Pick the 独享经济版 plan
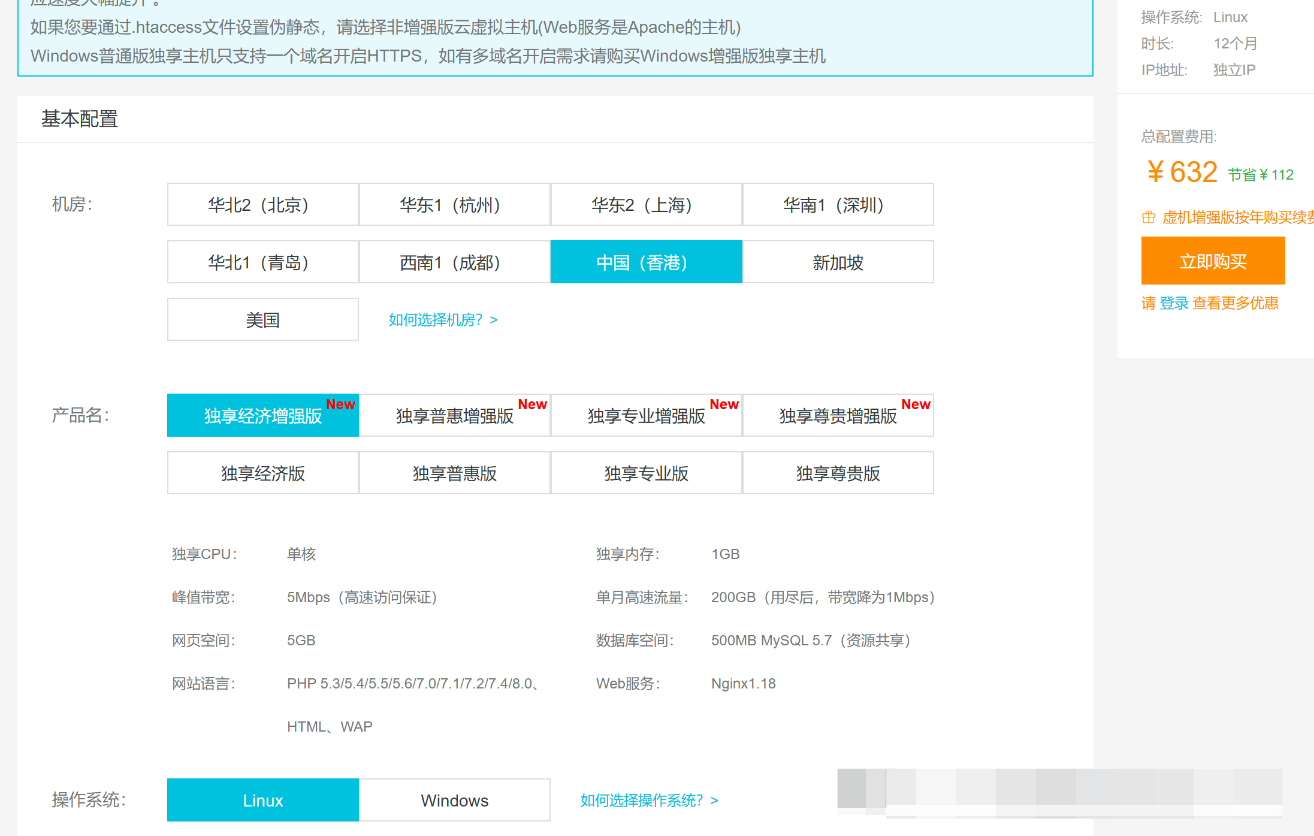This screenshot has height=836, width=1314. tap(262, 472)
